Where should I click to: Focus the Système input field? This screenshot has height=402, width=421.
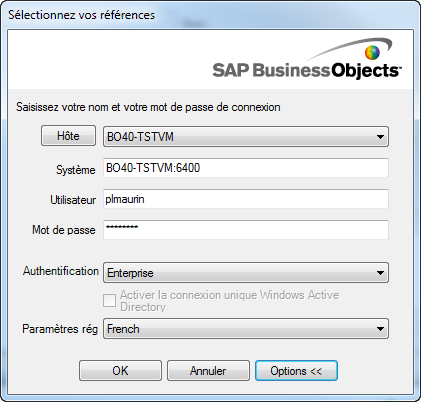246,168
